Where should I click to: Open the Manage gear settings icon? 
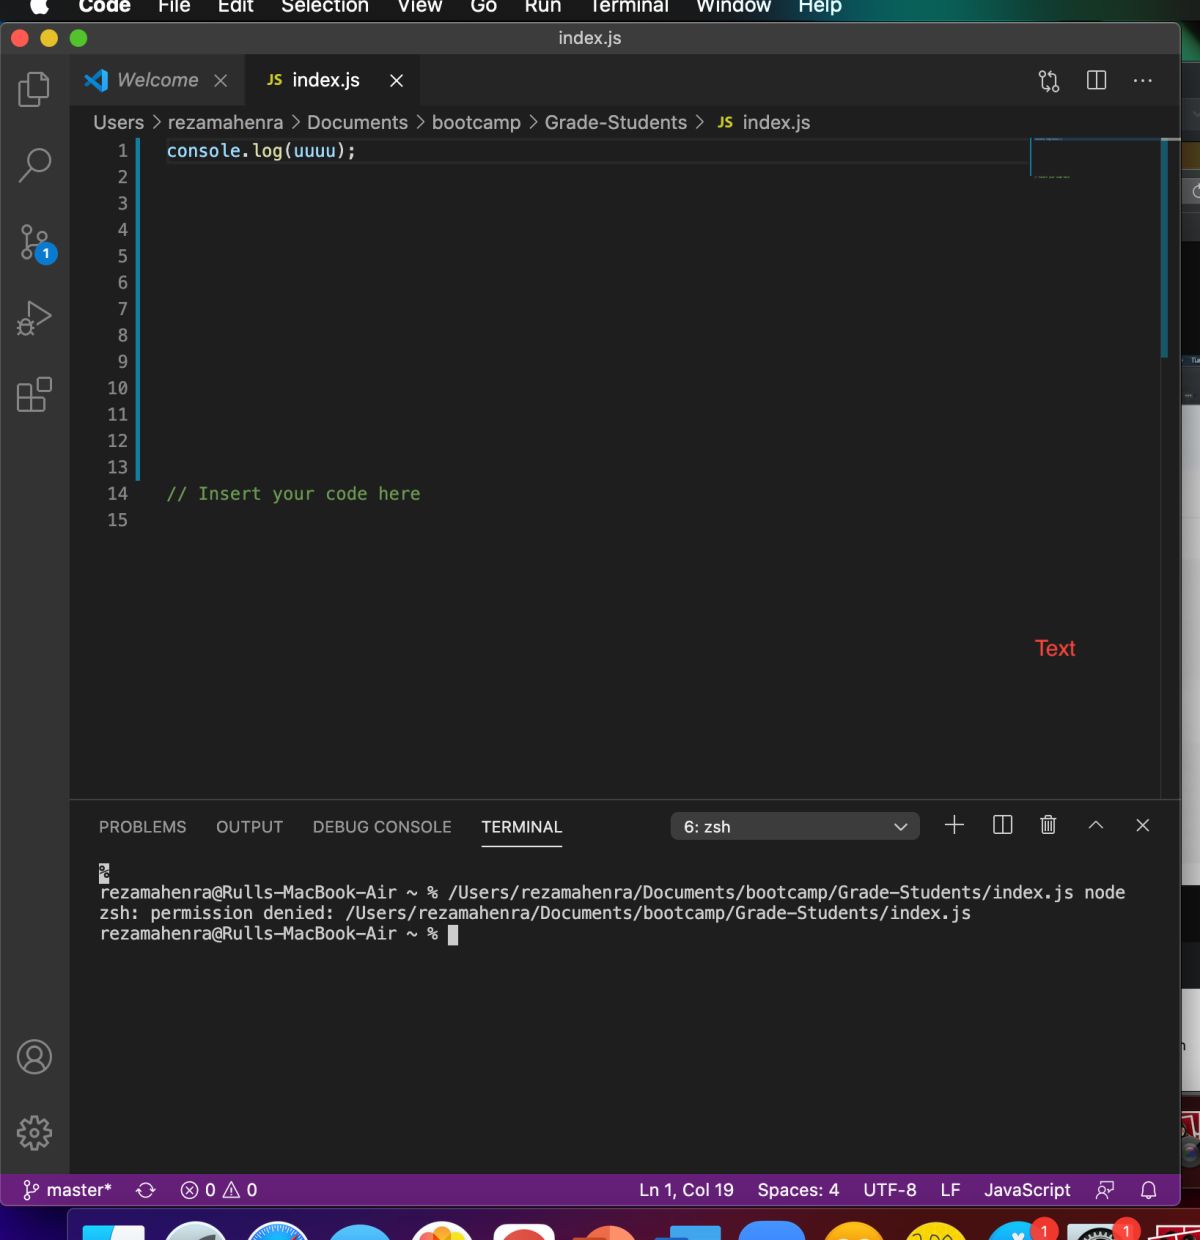click(34, 1133)
